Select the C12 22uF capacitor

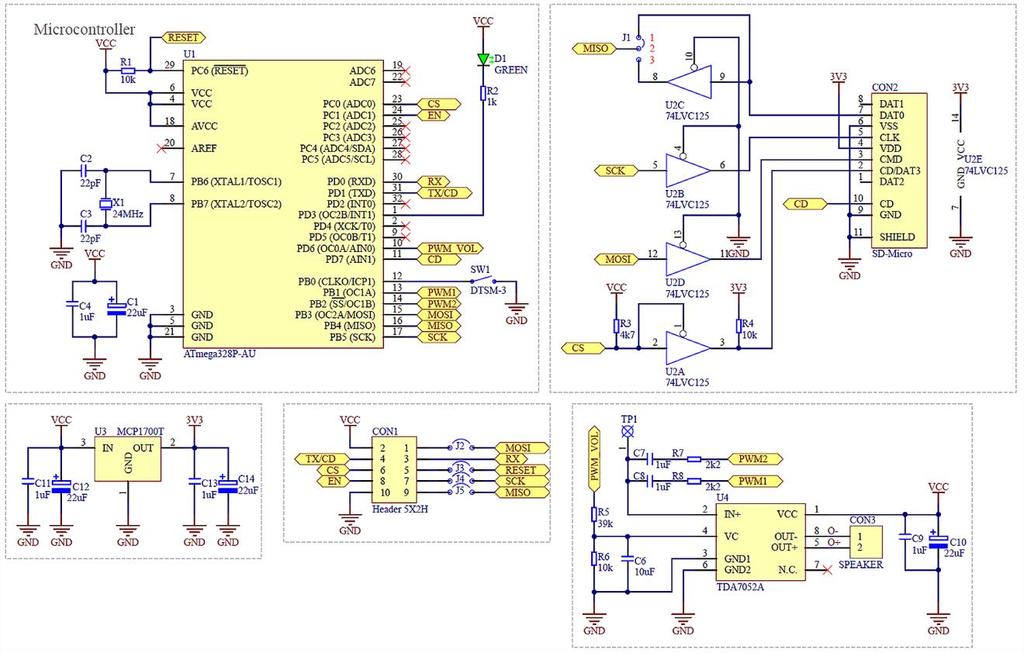pyautogui.click(x=61, y=485)
